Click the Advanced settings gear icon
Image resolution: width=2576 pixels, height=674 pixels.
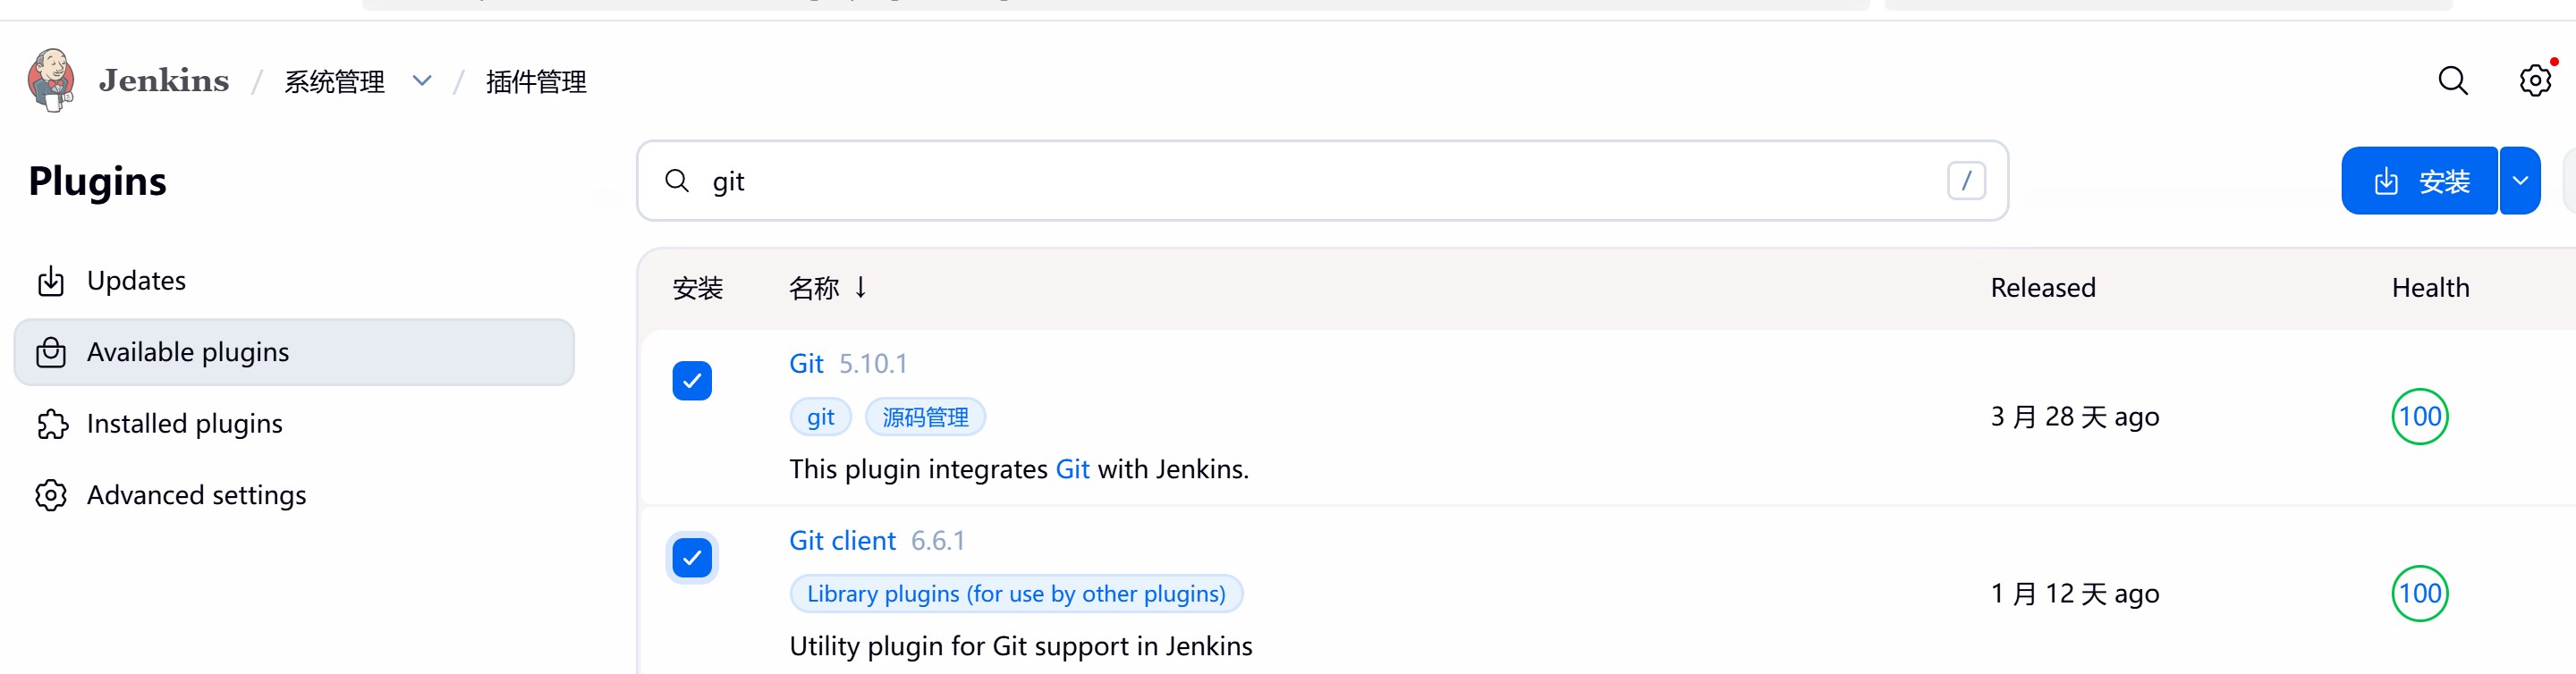point(51,495)
